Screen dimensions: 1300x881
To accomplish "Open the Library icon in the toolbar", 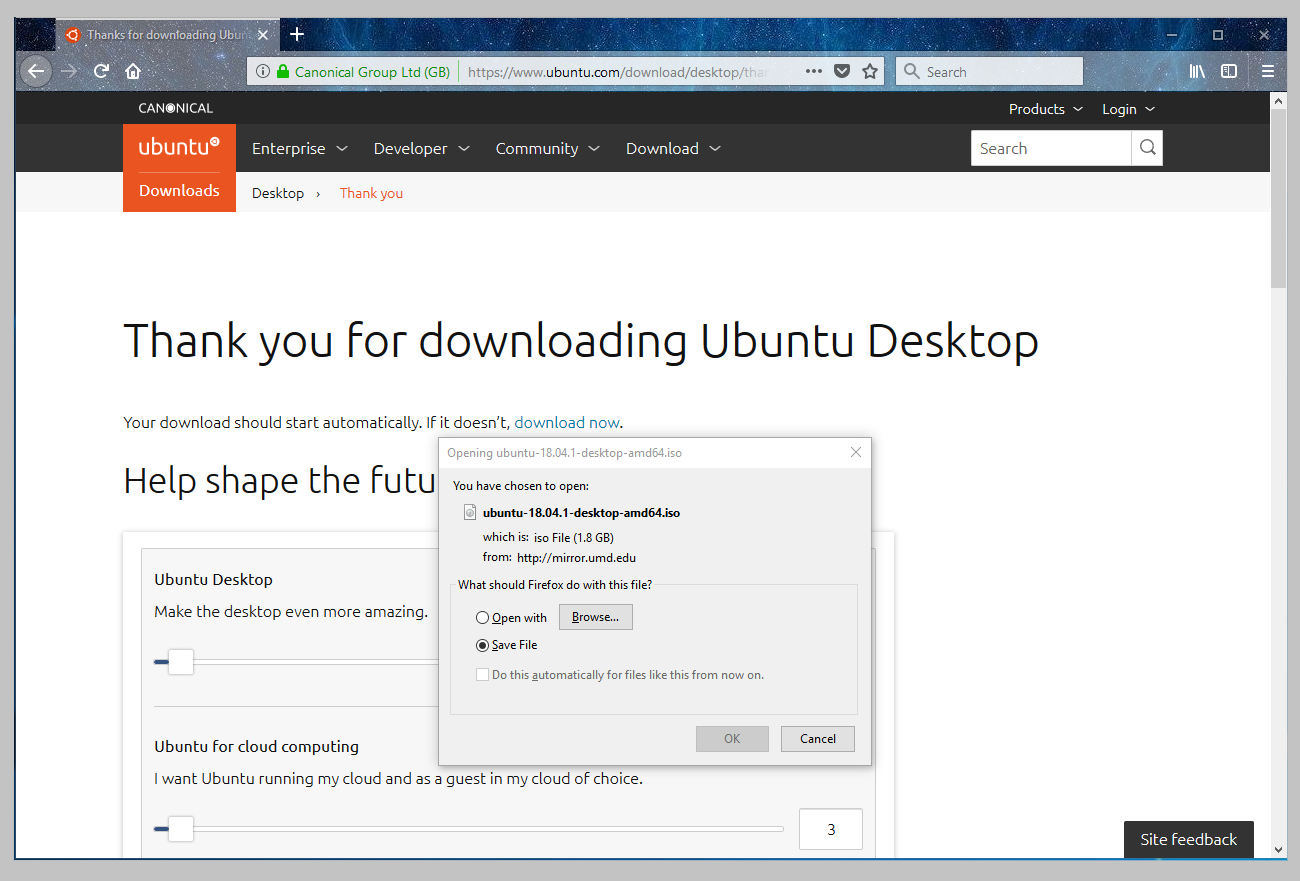I will 1197,71.
